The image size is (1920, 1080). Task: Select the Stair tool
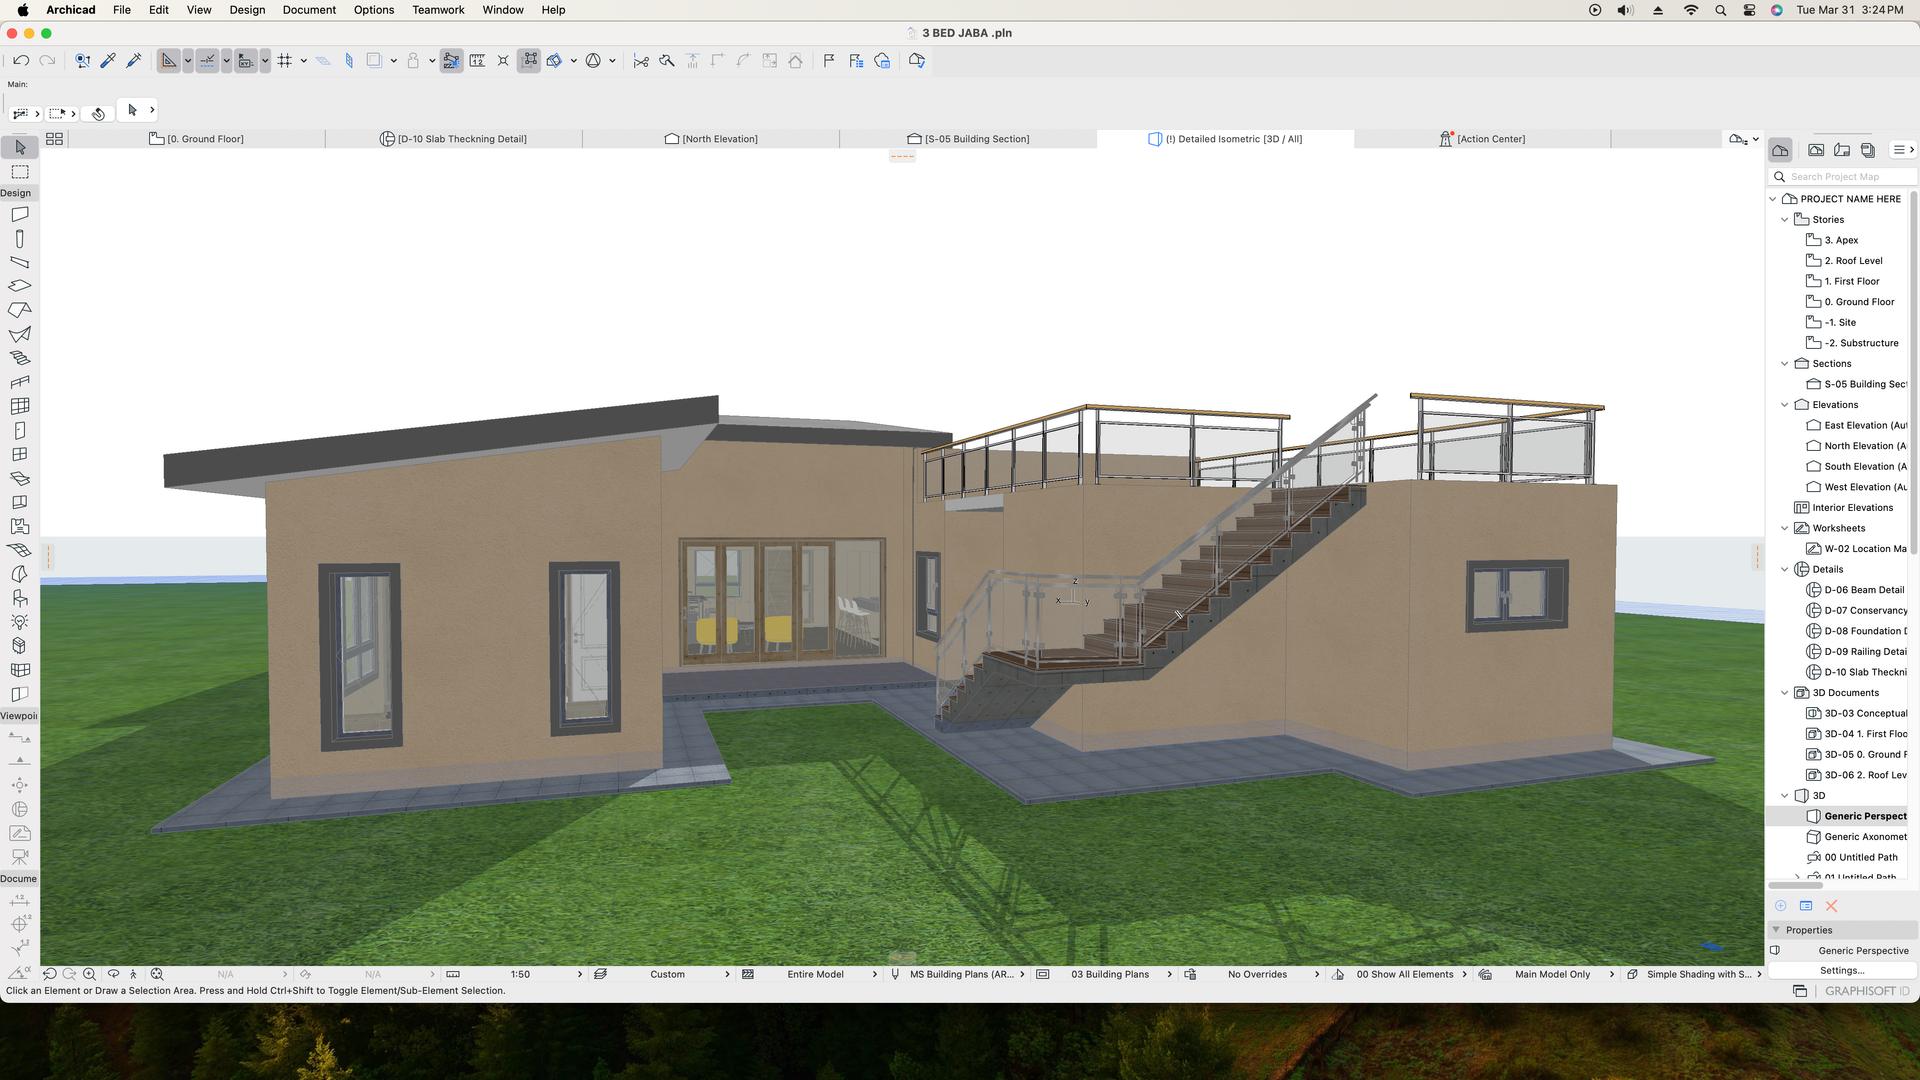[19, 358]
